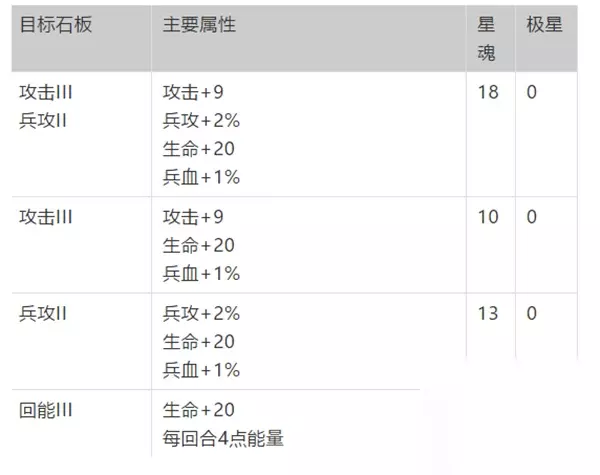The height and width of the screenshot is (475, 600).
Task: Select the 极星 column header
Action: point(545,26)
